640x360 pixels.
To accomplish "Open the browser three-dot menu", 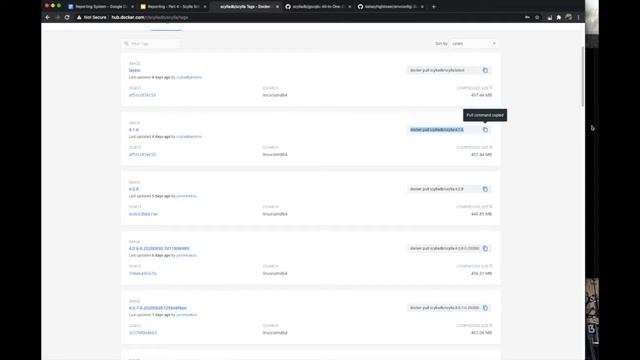I will pyautogui.click(x=578, y=17).
